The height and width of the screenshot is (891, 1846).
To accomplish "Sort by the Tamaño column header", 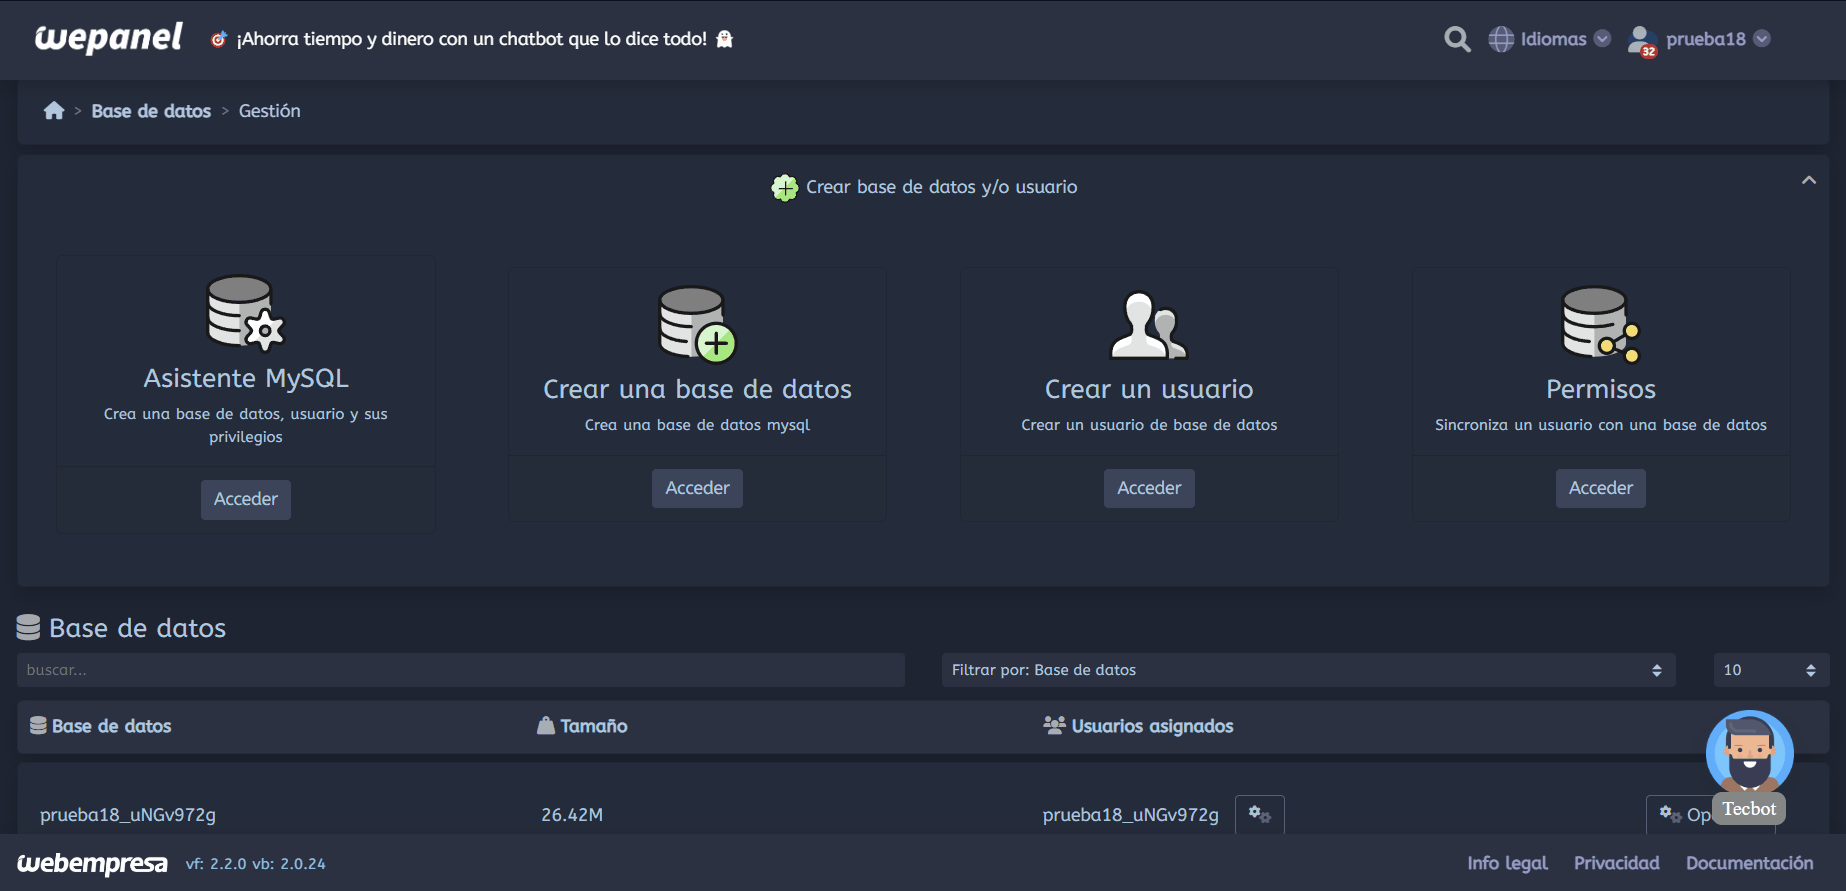I will click(x=593, y=726).
